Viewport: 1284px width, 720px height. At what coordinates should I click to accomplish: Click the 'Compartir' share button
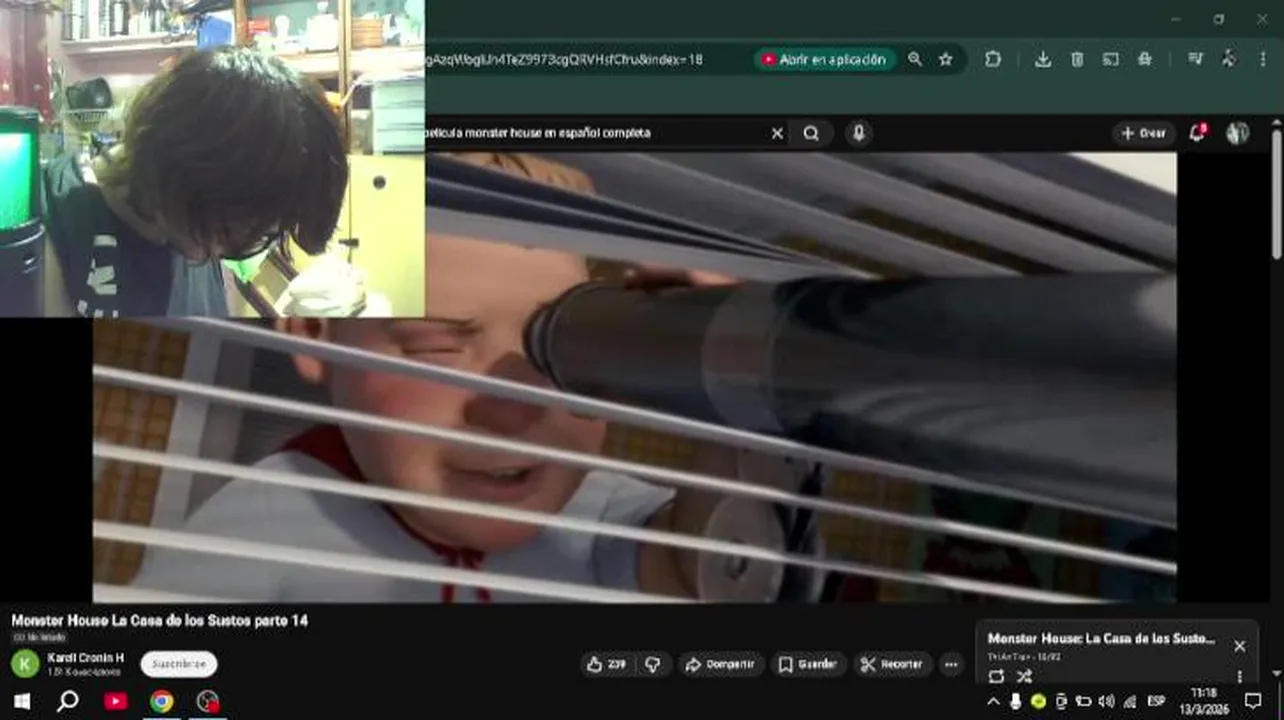(721, 664)
